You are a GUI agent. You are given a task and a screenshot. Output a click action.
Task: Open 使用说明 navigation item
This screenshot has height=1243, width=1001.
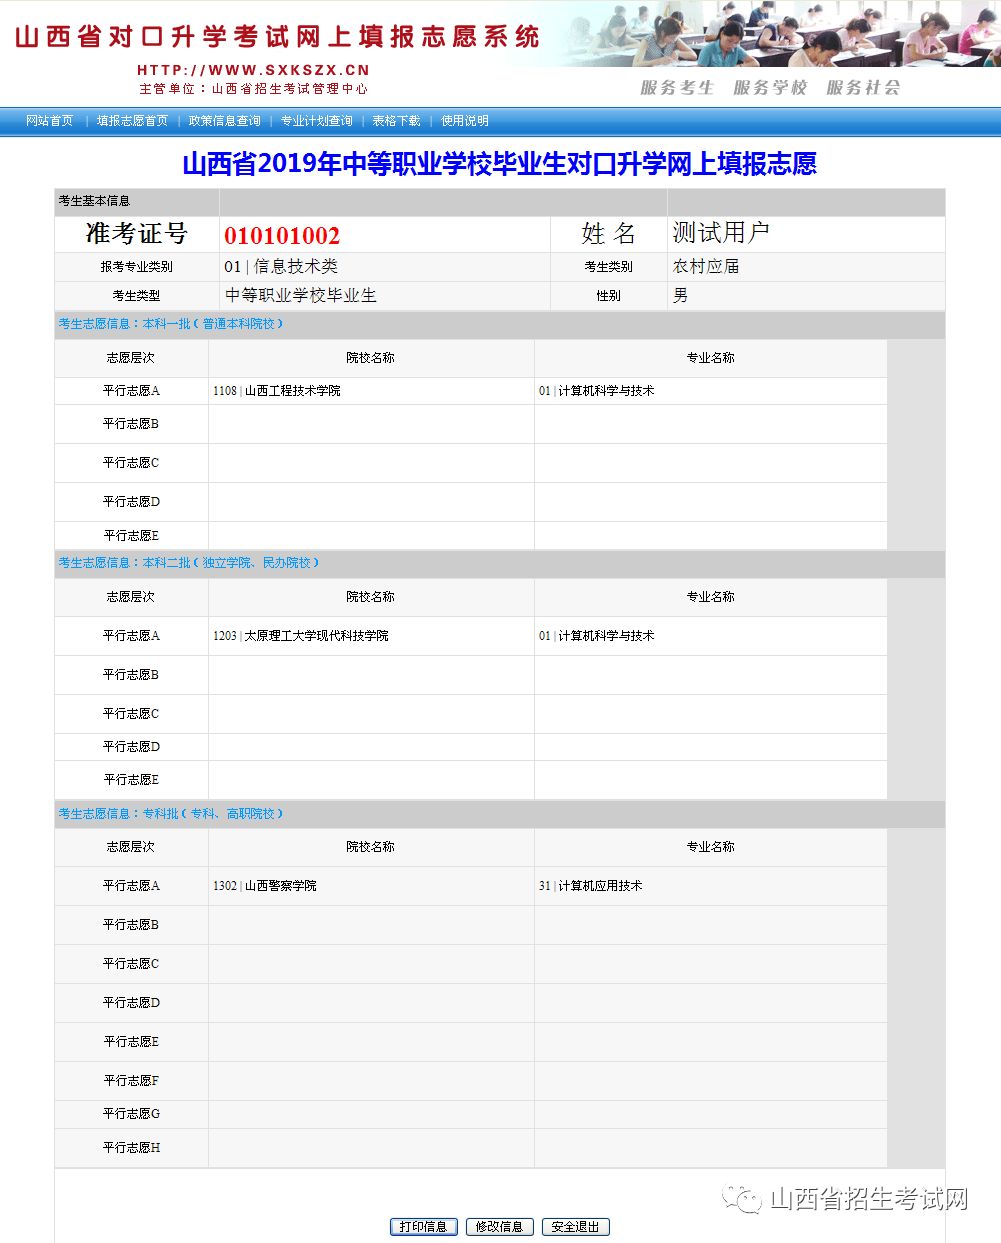[465, 121]
